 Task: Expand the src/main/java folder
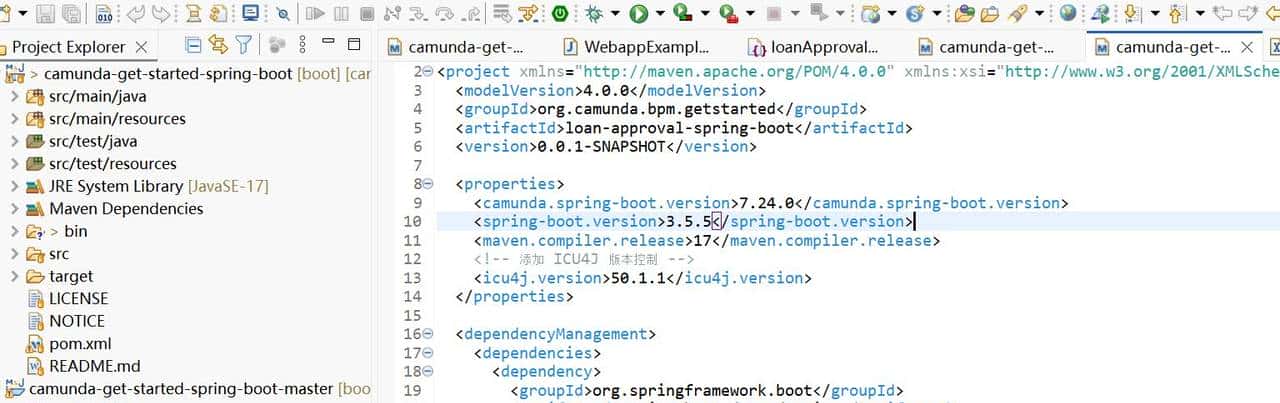pyautogui.click(x=14, y=96)
